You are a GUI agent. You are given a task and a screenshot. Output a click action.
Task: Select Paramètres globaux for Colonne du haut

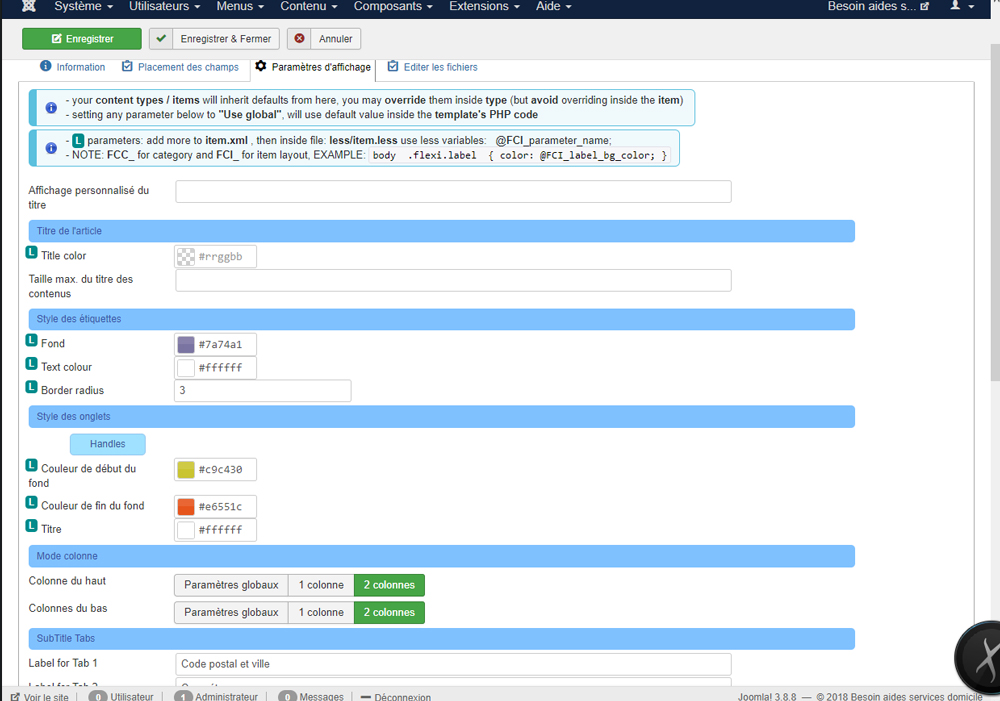coord(232,585)
